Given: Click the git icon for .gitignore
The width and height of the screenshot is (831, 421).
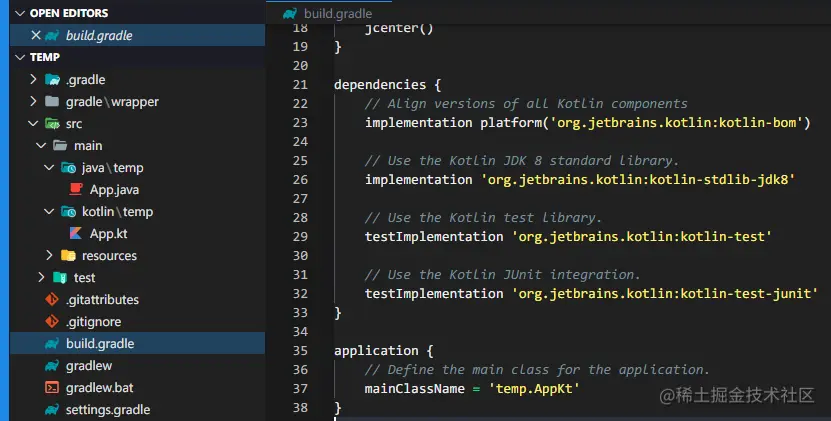Looking at the screenshot, I should tap(52, 321).
